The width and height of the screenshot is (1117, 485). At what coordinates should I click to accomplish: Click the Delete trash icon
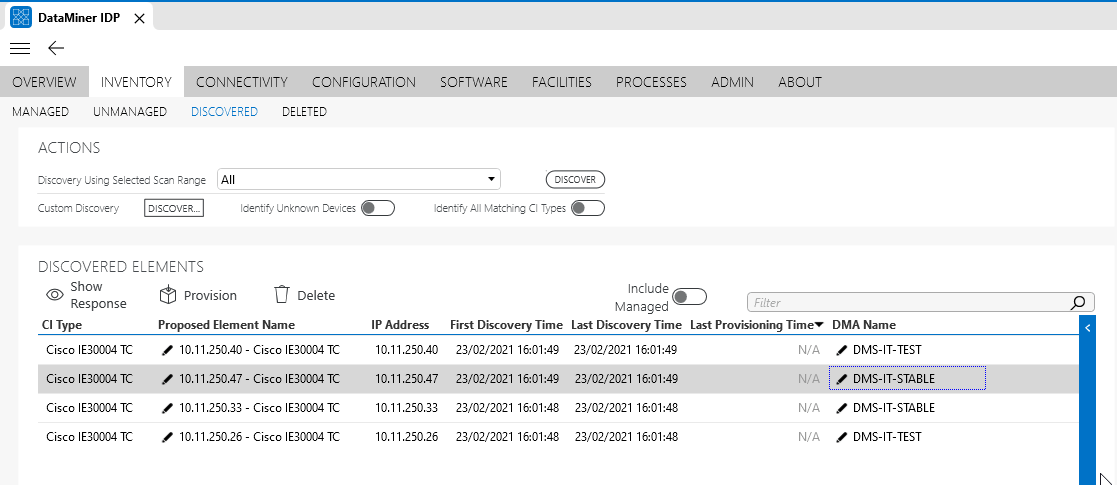(282, 295)
